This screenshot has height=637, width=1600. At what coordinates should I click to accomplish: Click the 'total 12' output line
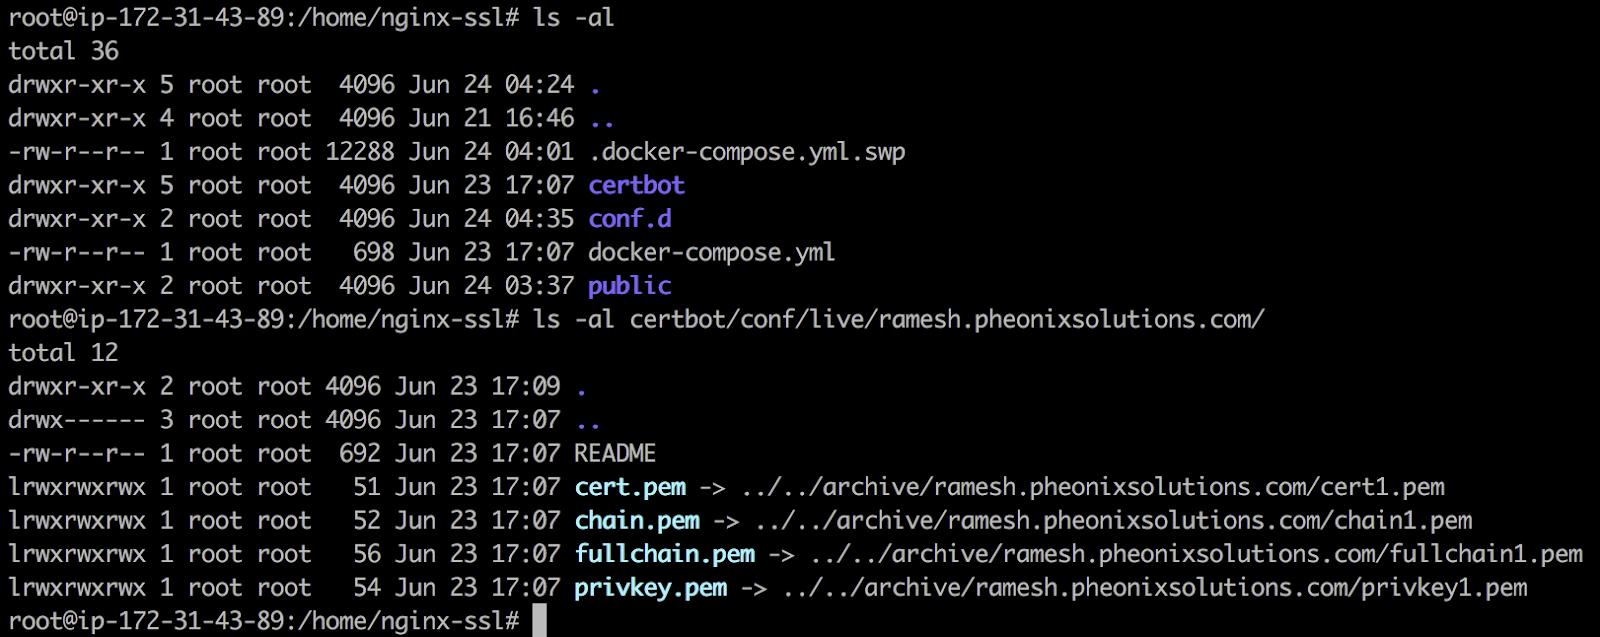tap(63, 353)
